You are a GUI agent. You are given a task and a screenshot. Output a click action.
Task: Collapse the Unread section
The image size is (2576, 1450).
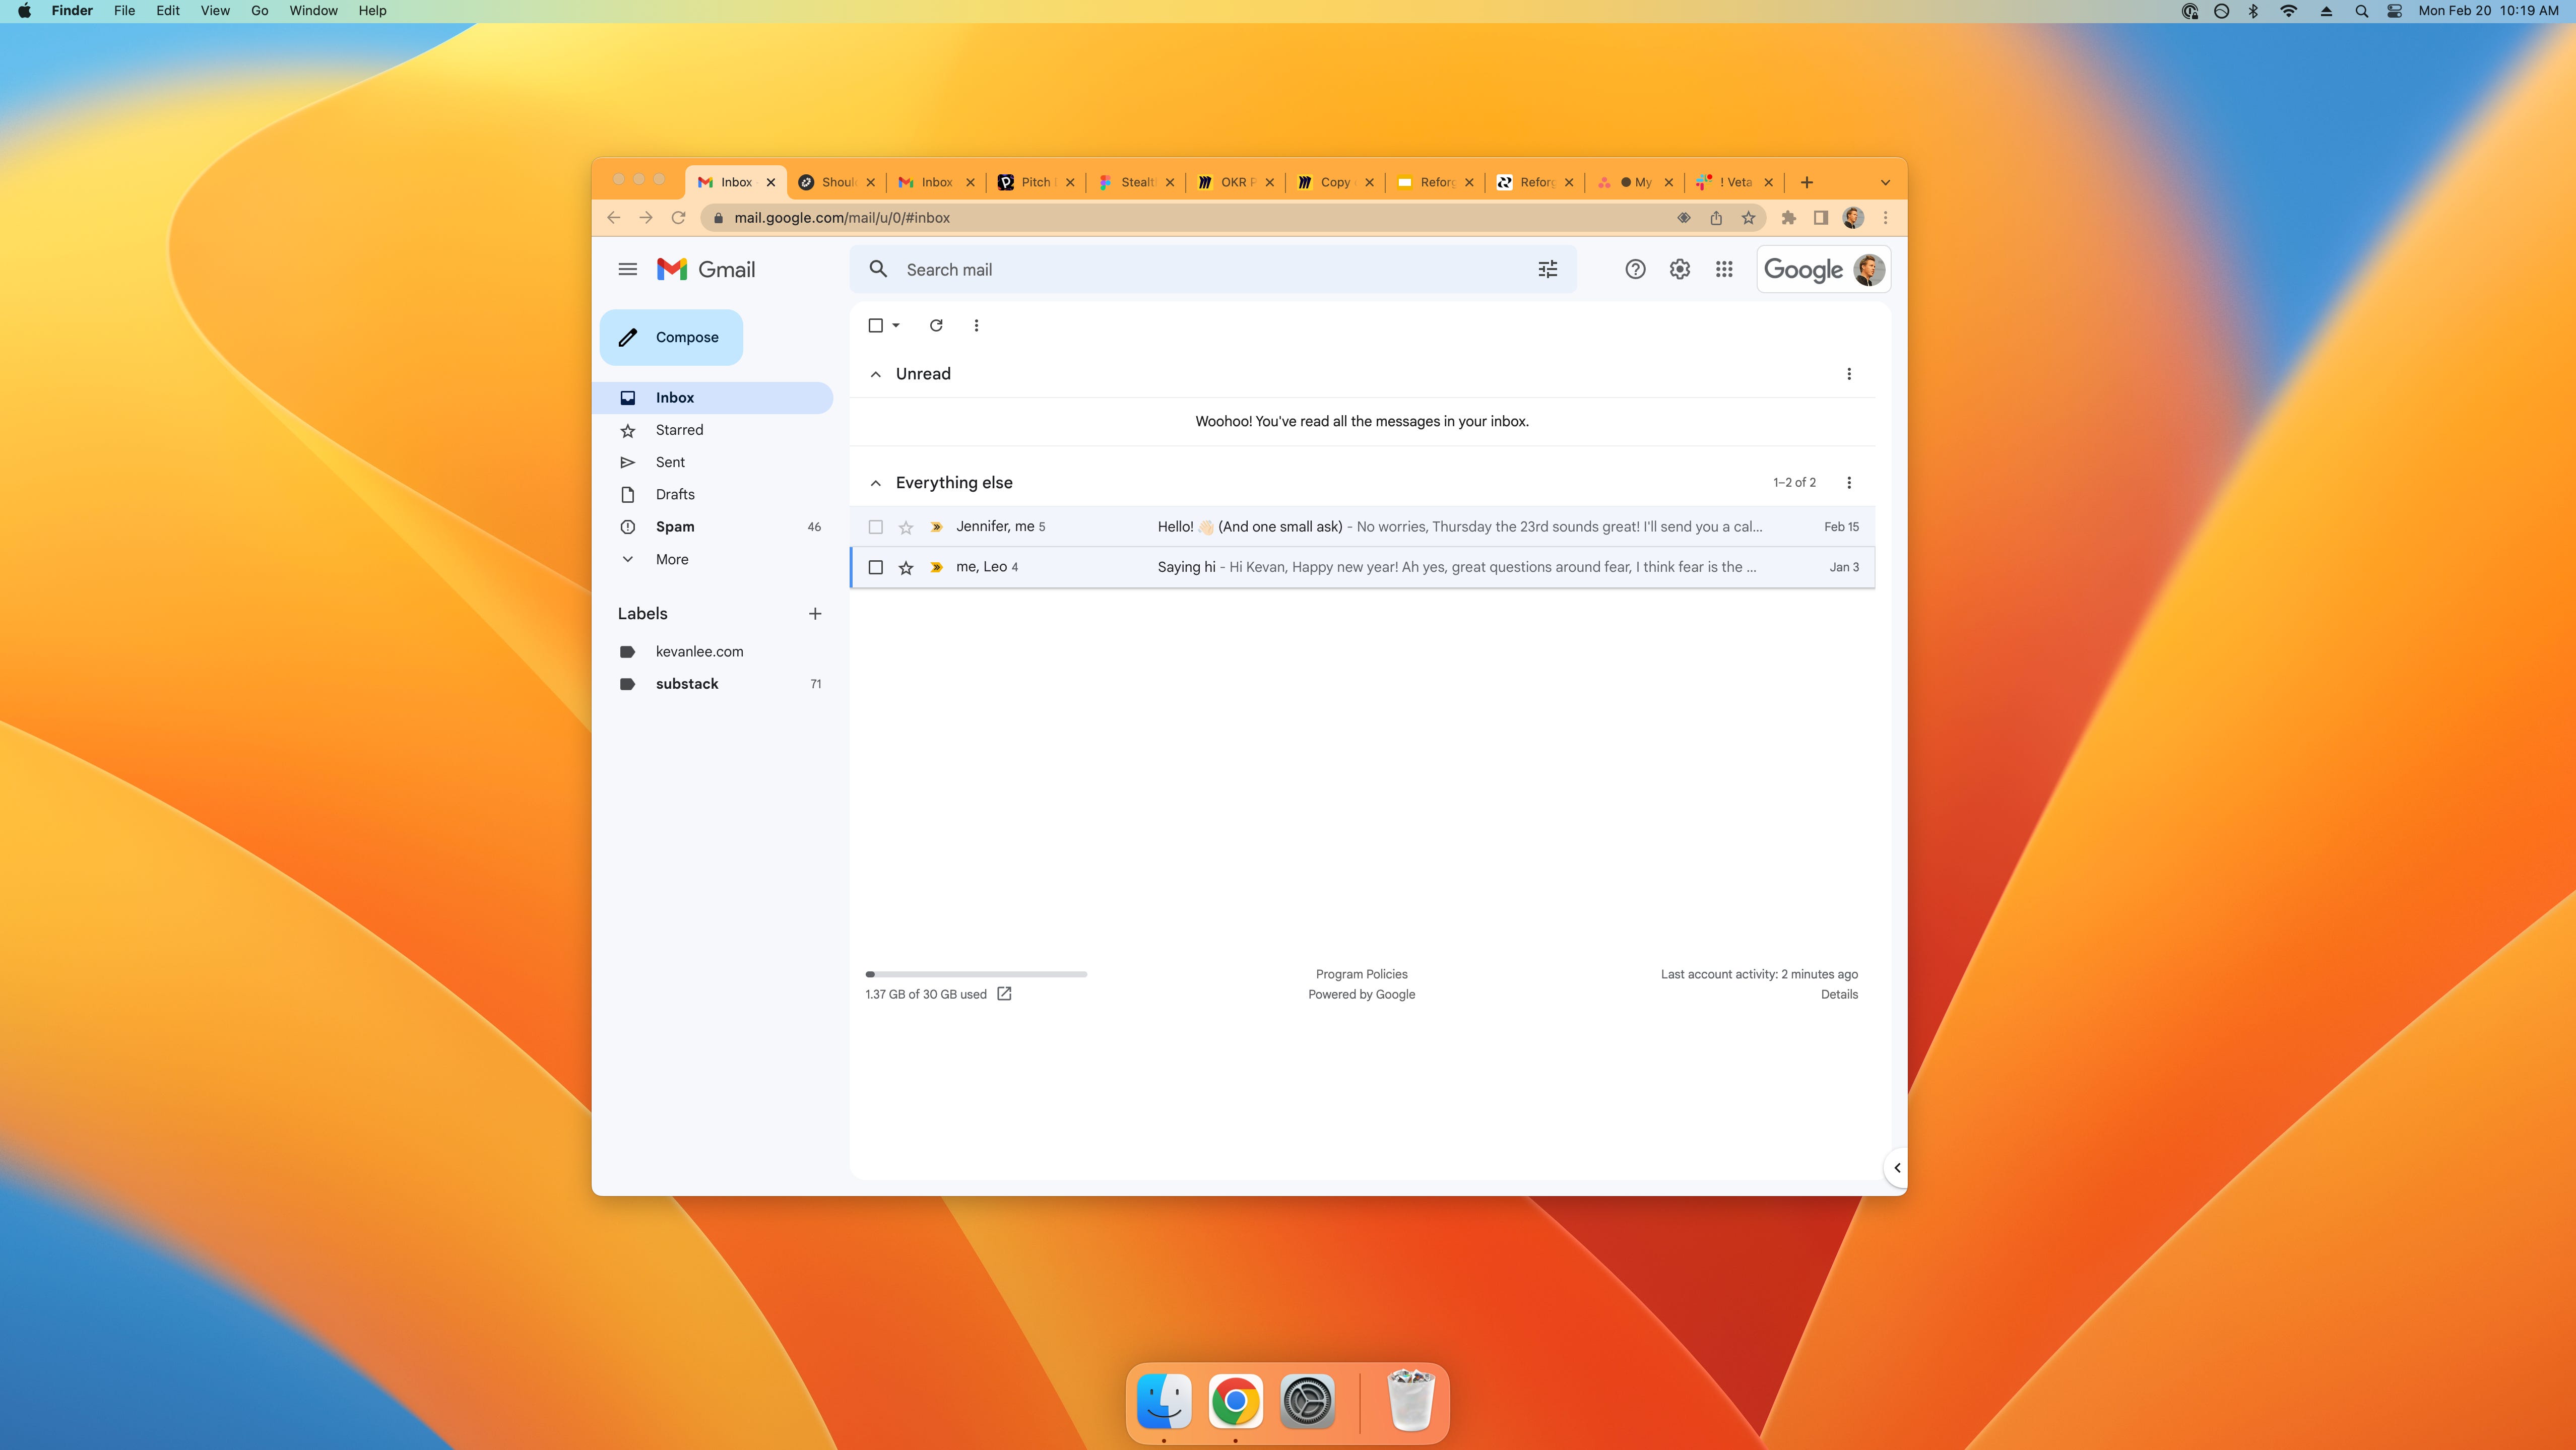[875, 374]
